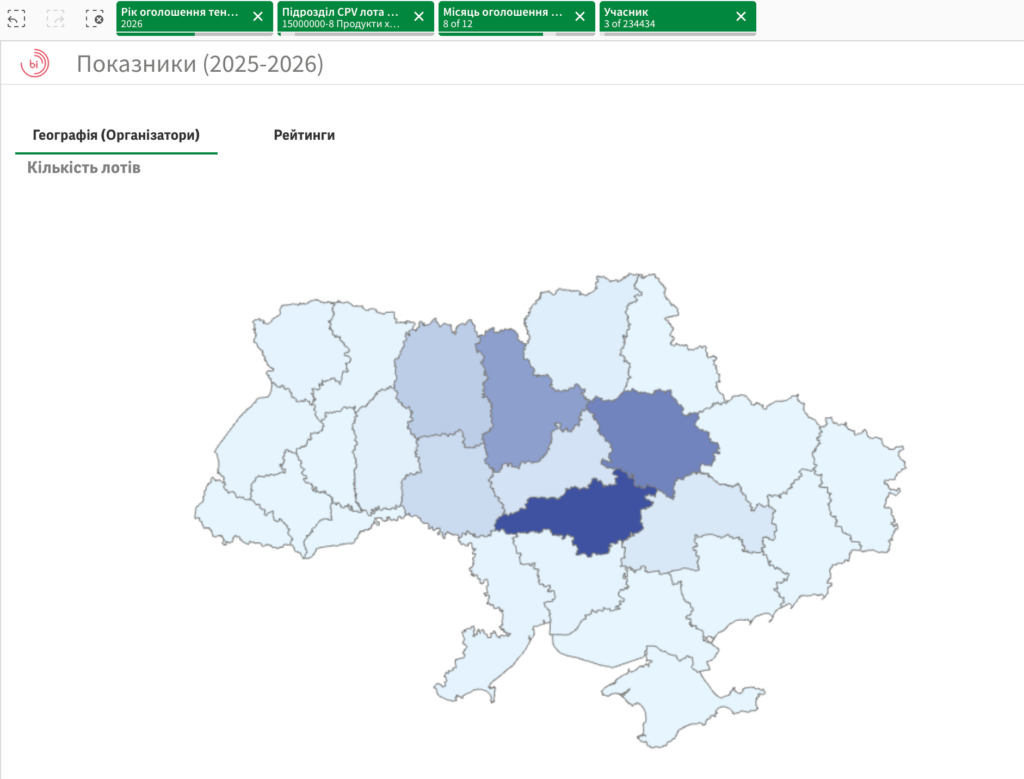The image size is (1024, 779).
Task: Open the BI logo icon
Action: (x=35, y=63)
